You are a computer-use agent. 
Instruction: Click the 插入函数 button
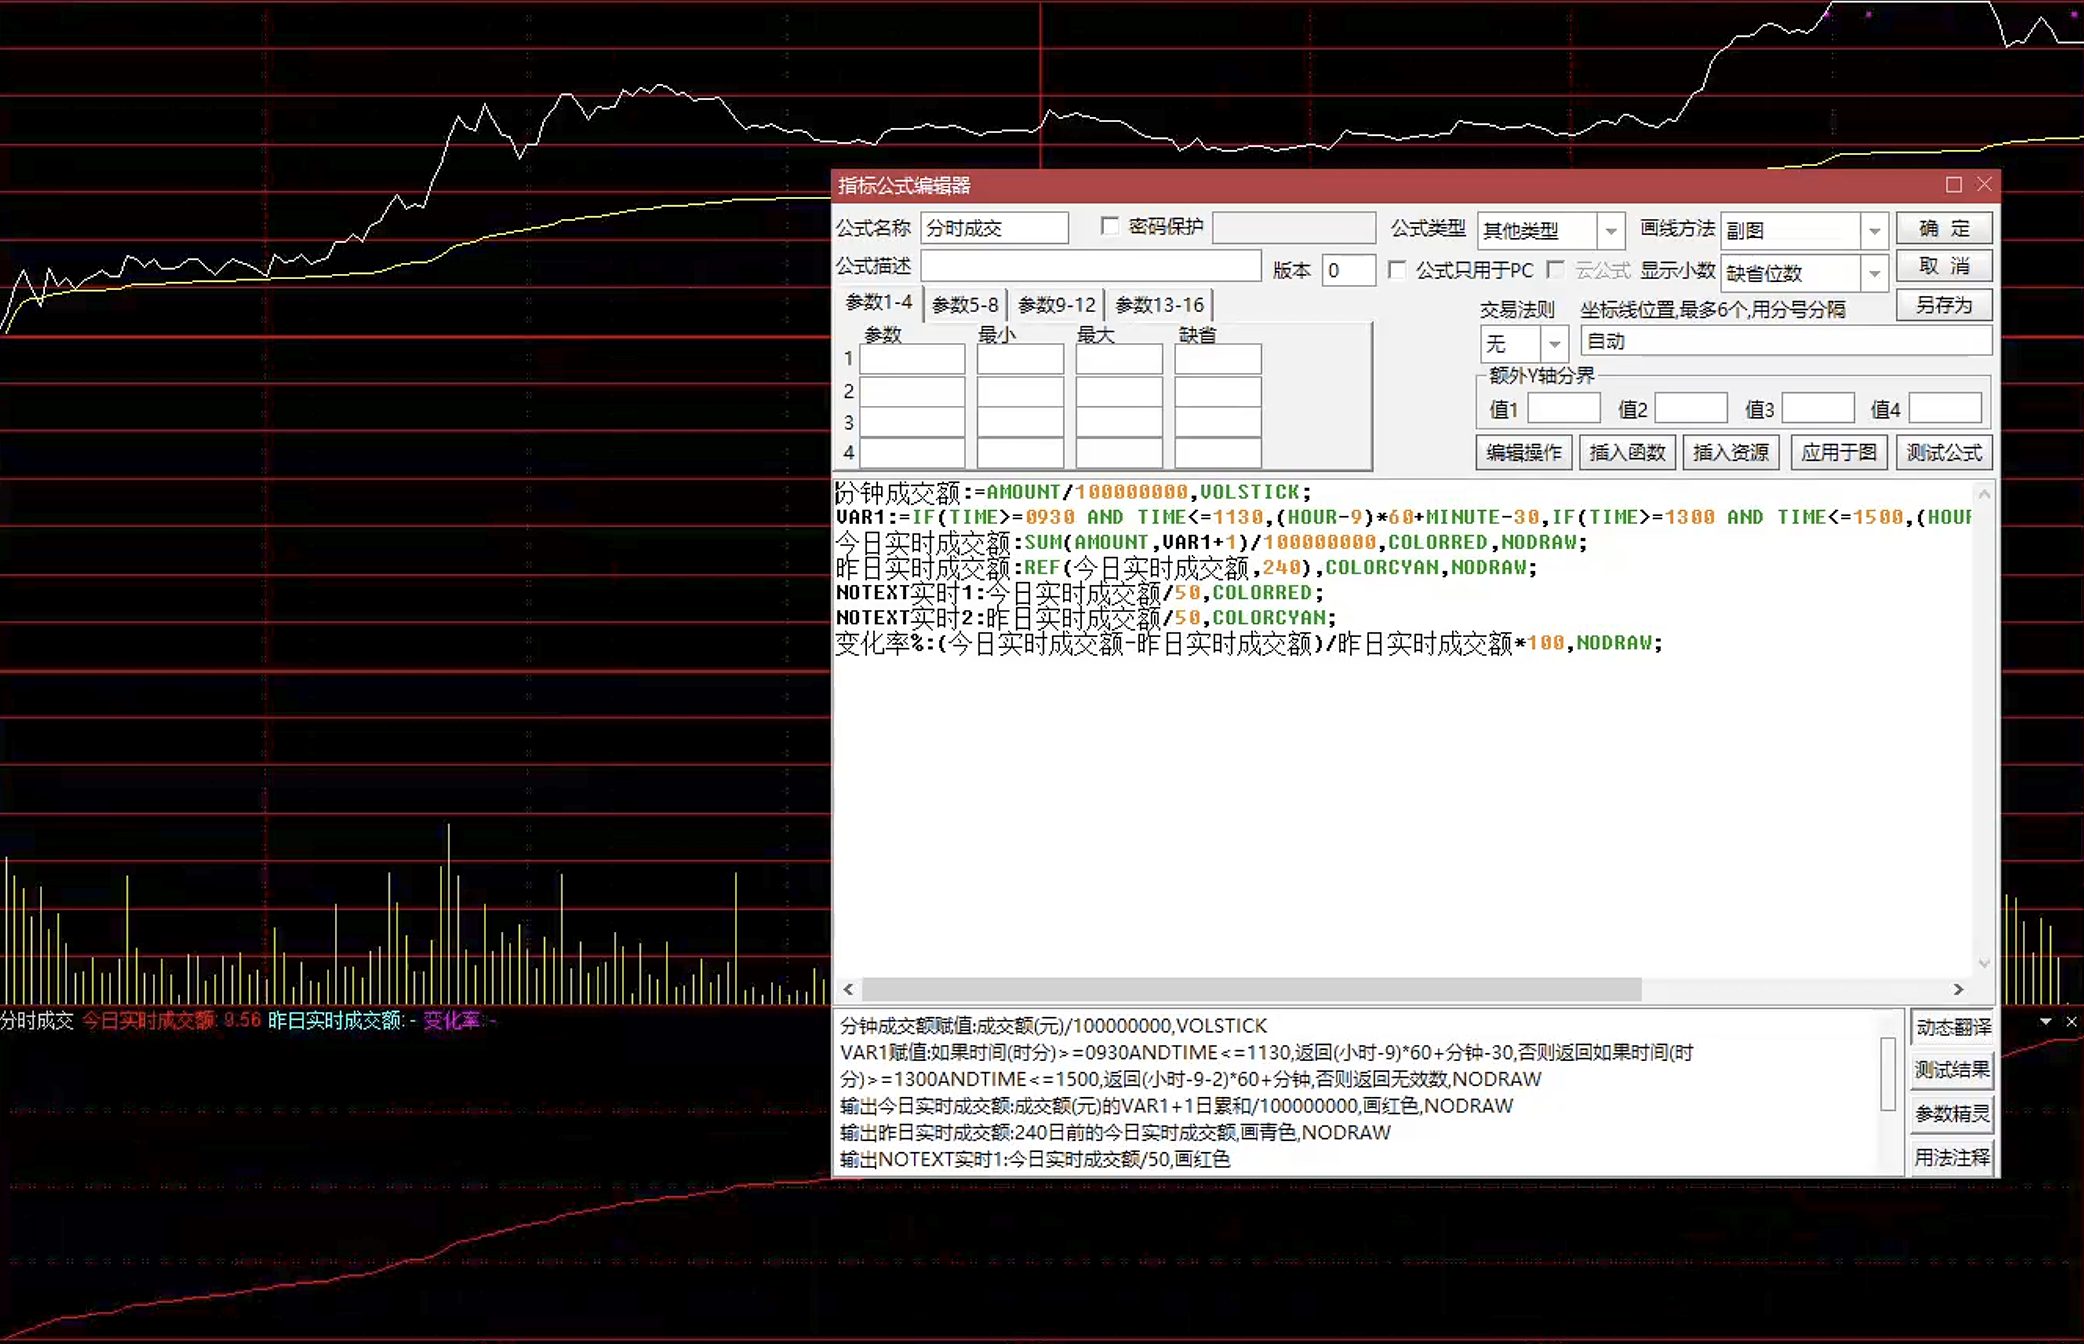point(1627,453)
